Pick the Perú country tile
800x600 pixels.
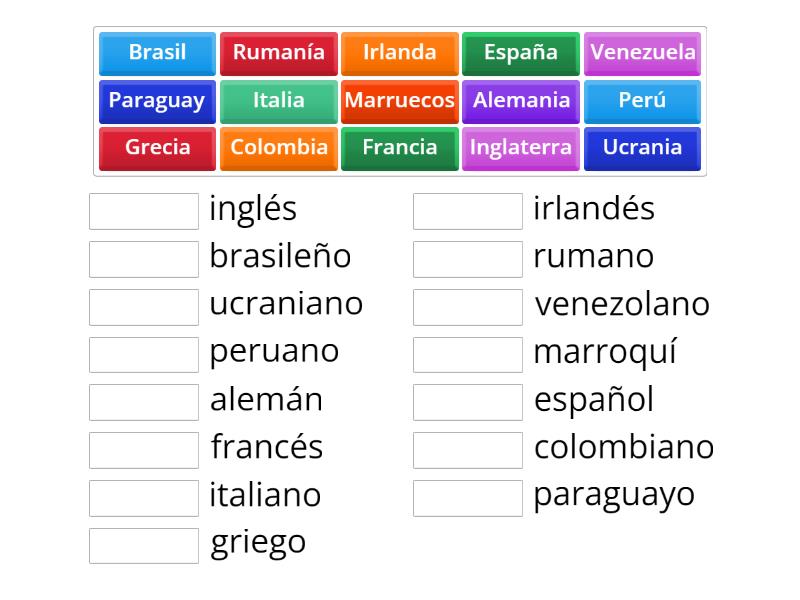tap(642, 101)
